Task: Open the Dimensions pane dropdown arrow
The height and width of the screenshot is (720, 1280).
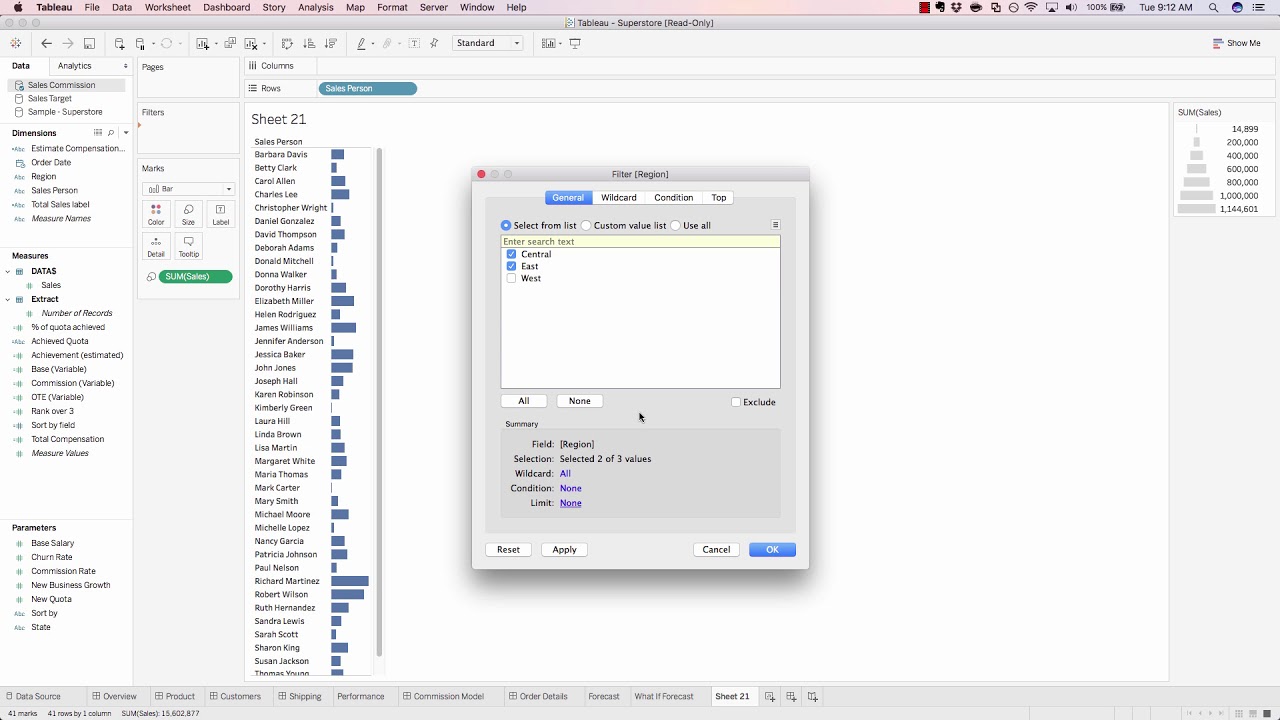Action: point(126,133)
